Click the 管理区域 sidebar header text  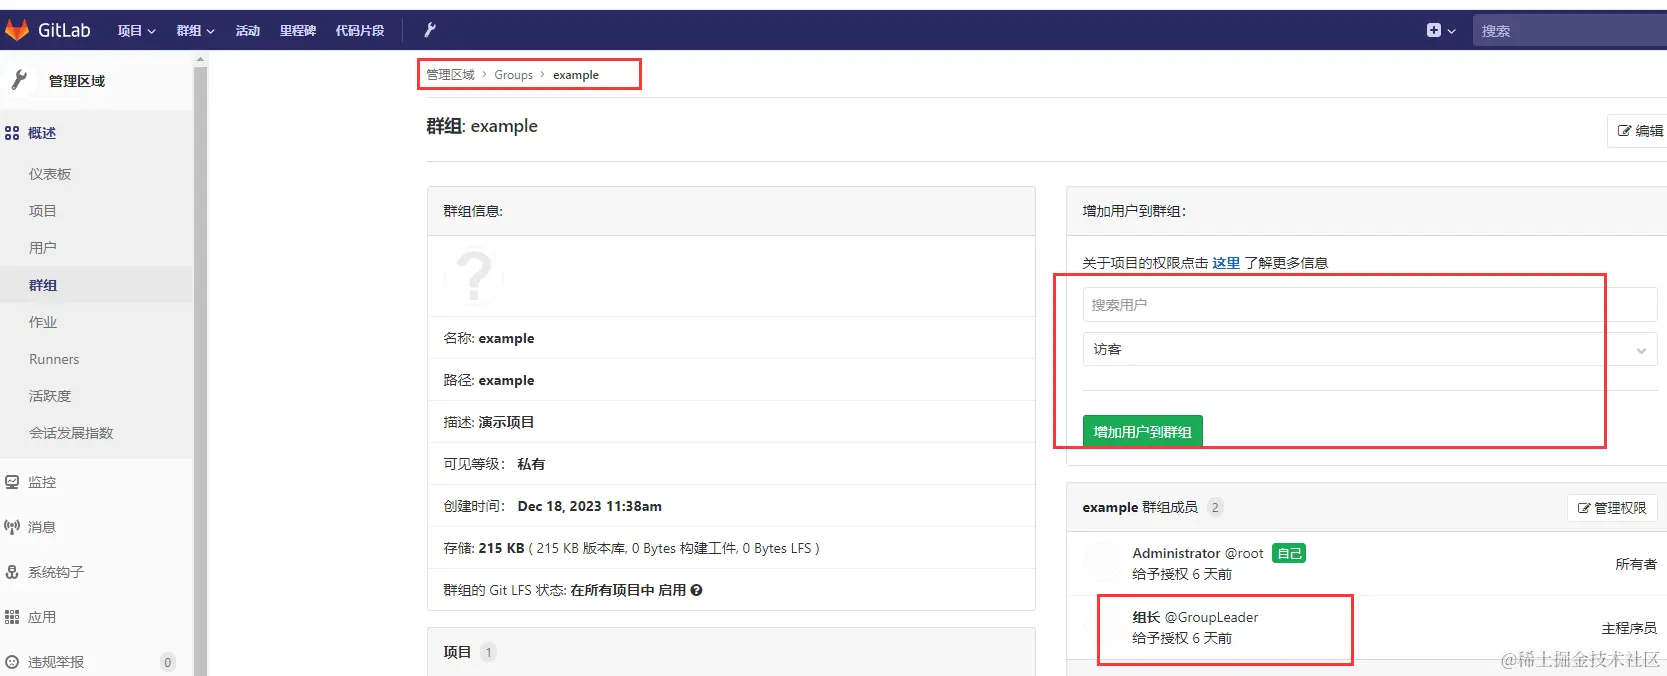click(x=77, y=81)
